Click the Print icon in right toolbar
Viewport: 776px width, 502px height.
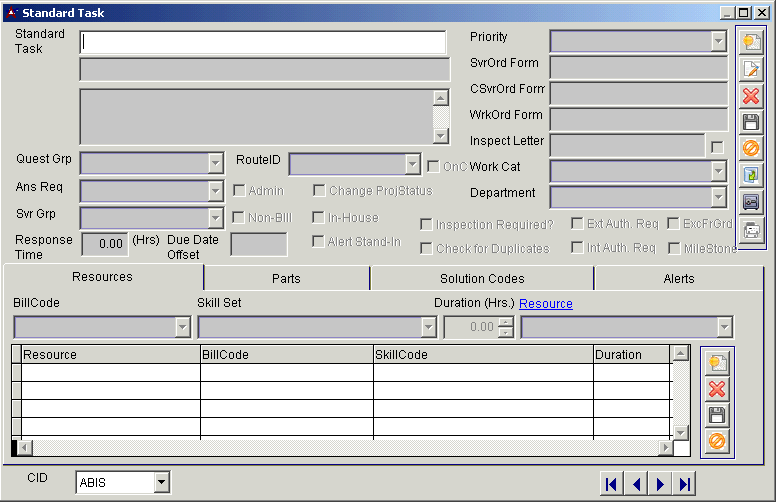click(x=750, y=228)
